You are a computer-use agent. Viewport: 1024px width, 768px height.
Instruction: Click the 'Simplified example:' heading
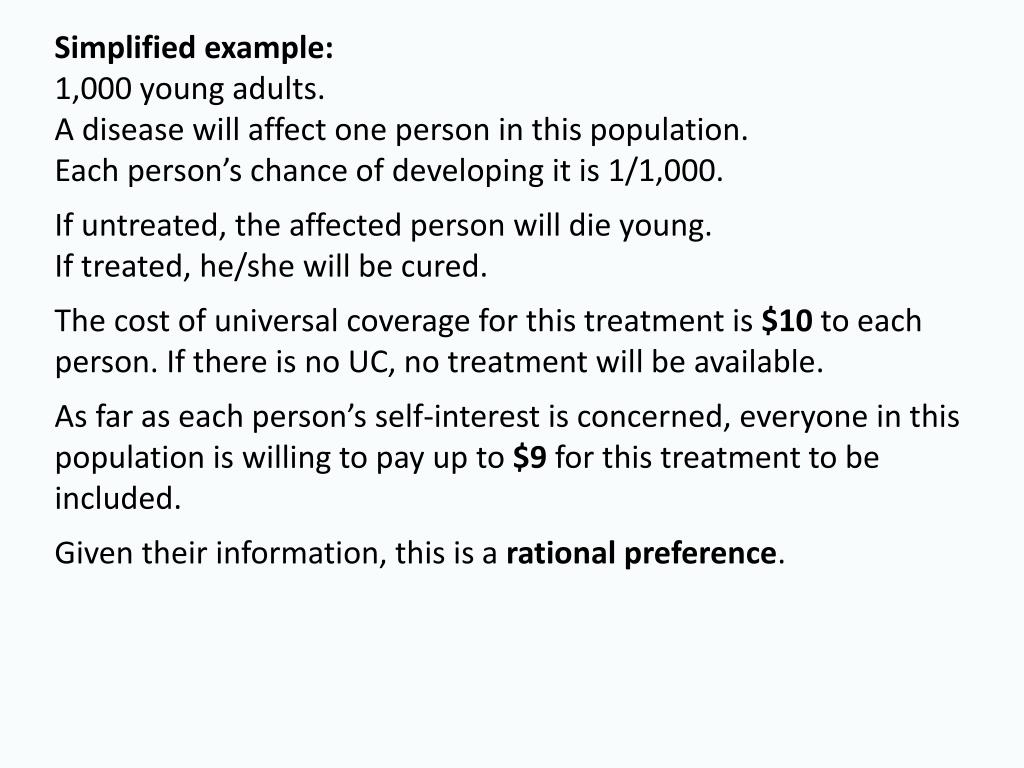[x=193, y=49]
